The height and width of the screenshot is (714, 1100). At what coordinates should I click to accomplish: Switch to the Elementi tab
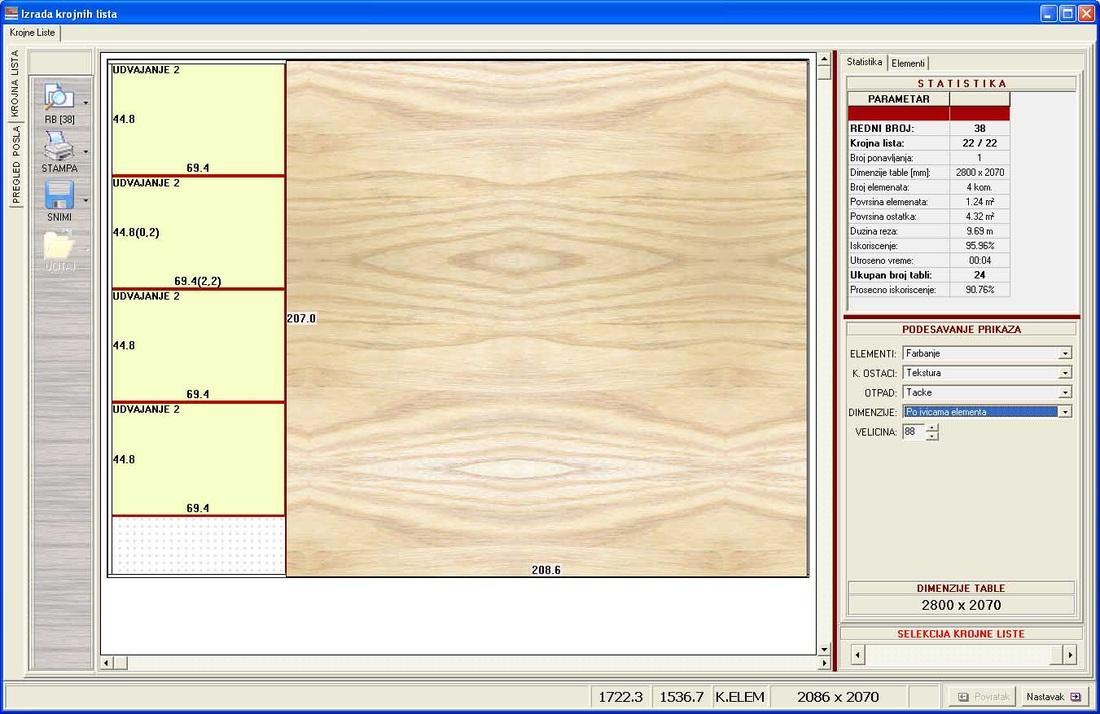tap(908, 62)
